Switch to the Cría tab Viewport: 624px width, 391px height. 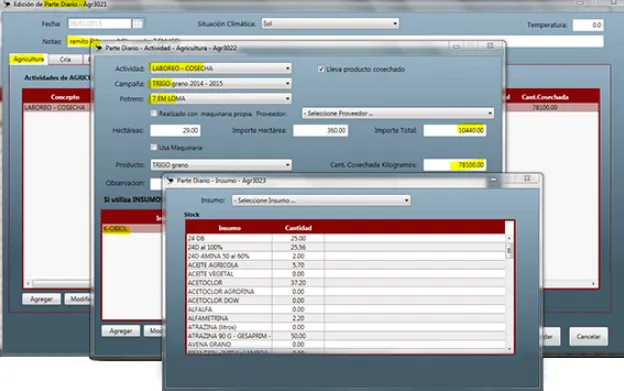tap(65, 59)
